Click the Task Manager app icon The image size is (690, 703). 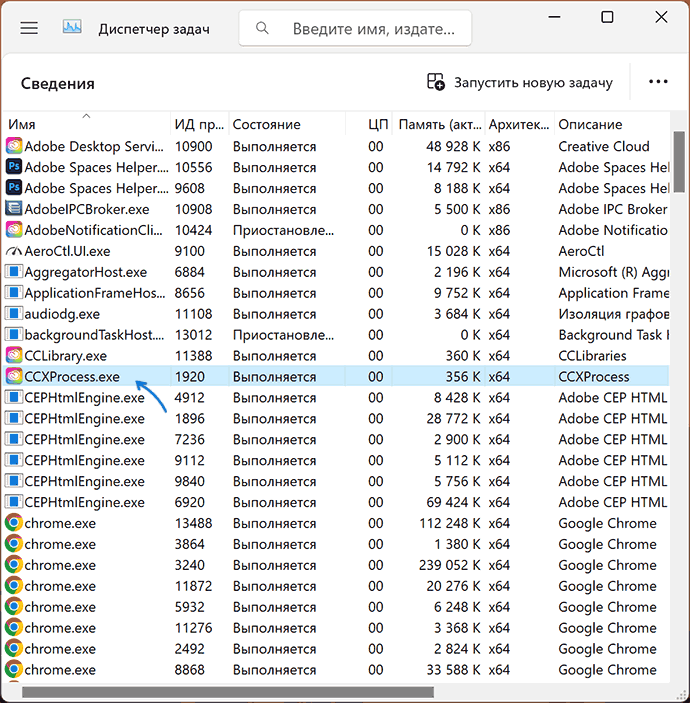72,28
